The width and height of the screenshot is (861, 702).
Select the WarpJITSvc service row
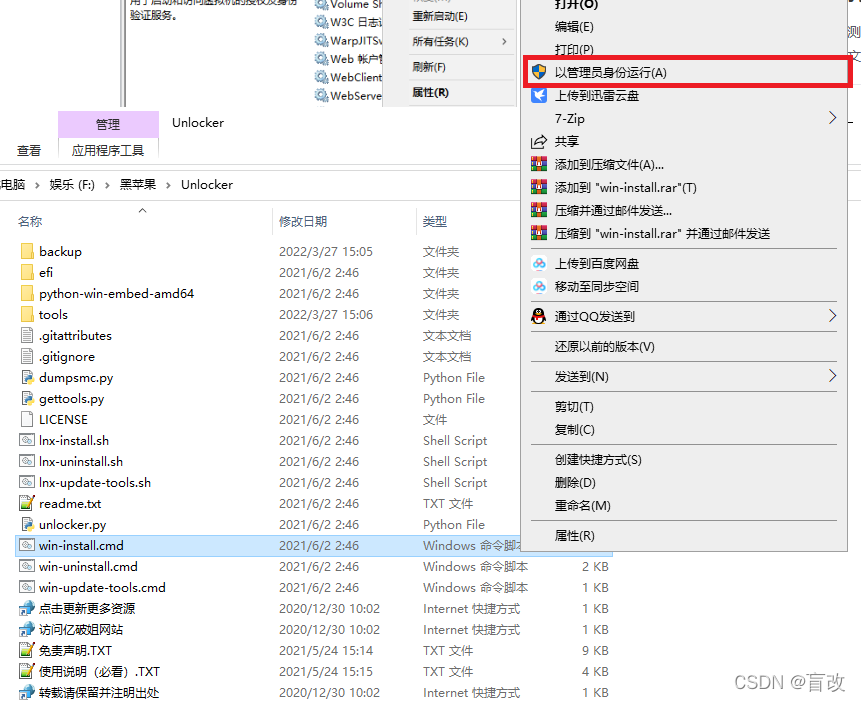(x=349, y=41)
